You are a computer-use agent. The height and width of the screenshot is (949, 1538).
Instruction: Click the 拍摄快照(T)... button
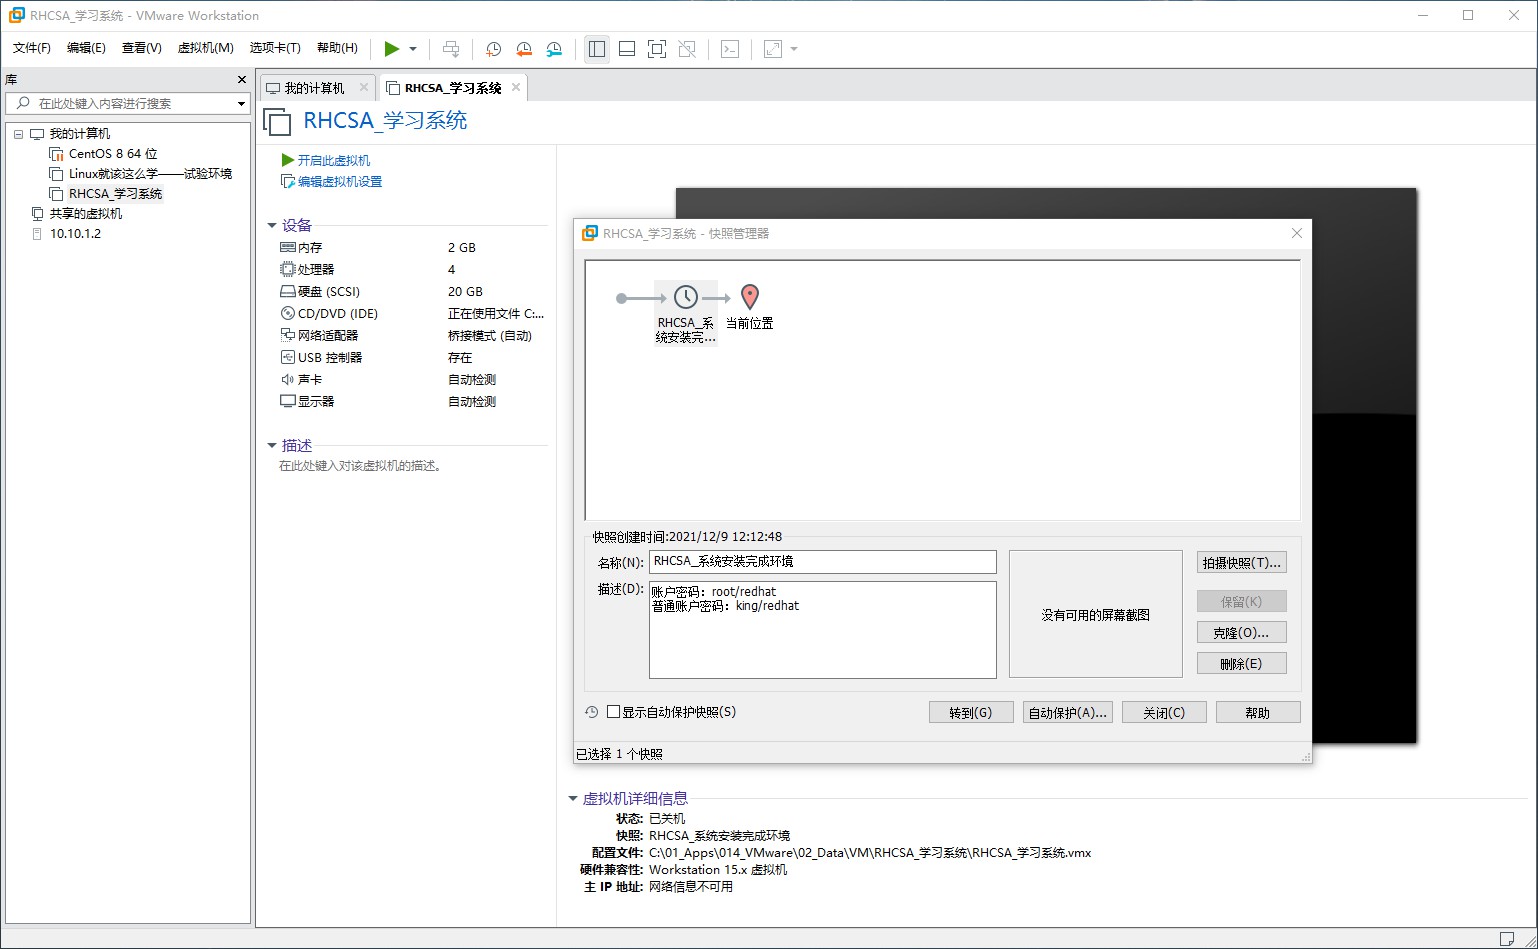tap(1241, 563)
